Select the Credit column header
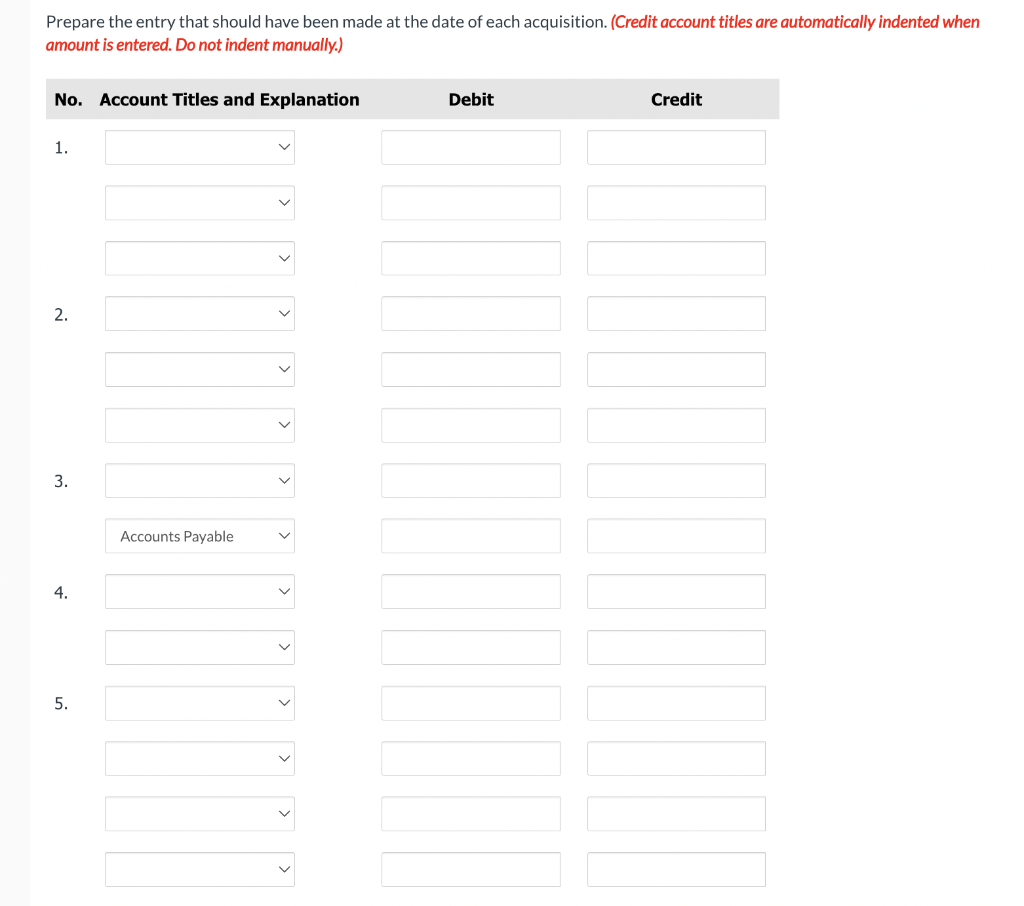1024x906 pixels. click(x=676, y=99)
